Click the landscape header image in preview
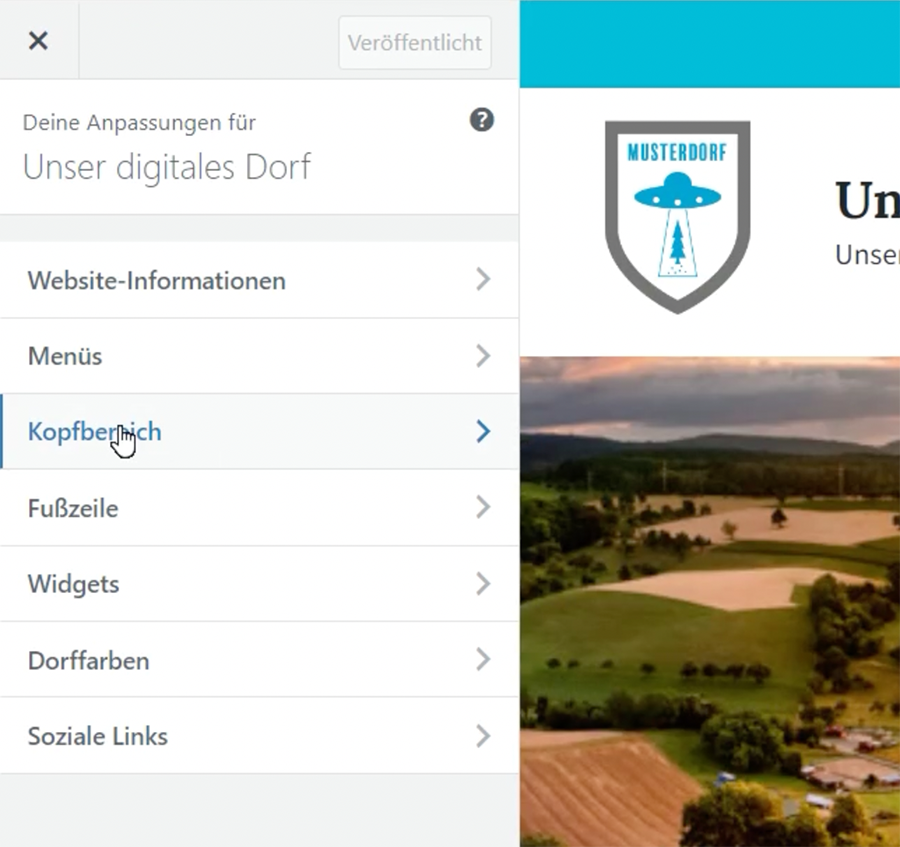900x847 pixels. click(710, 600)
